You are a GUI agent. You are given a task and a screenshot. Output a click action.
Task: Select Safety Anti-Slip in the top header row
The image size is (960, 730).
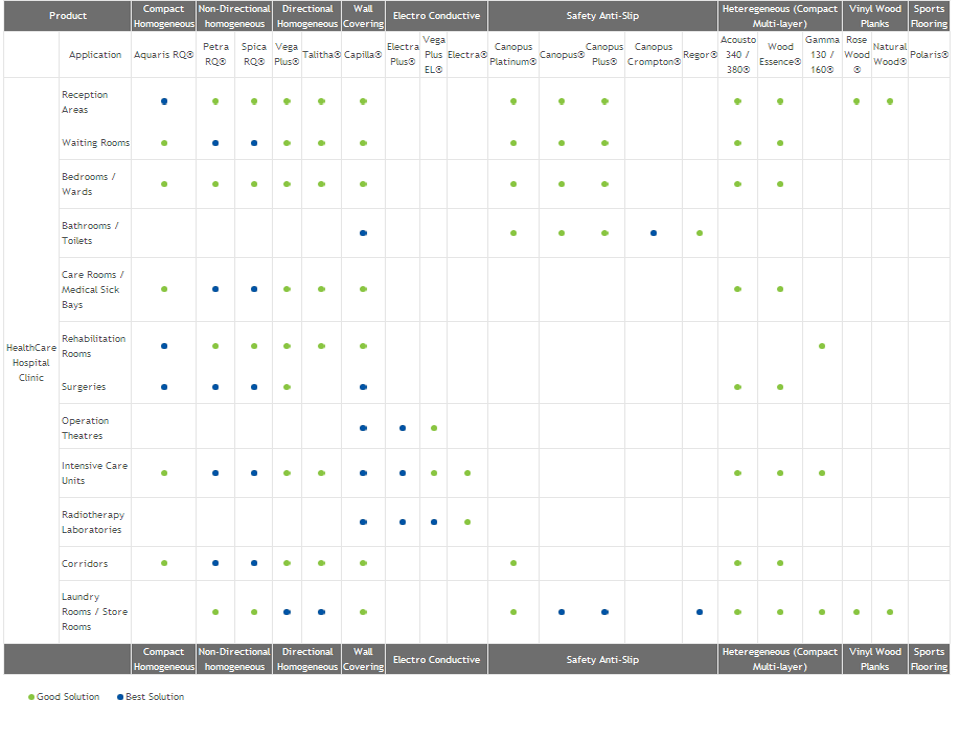pos(602,16)
